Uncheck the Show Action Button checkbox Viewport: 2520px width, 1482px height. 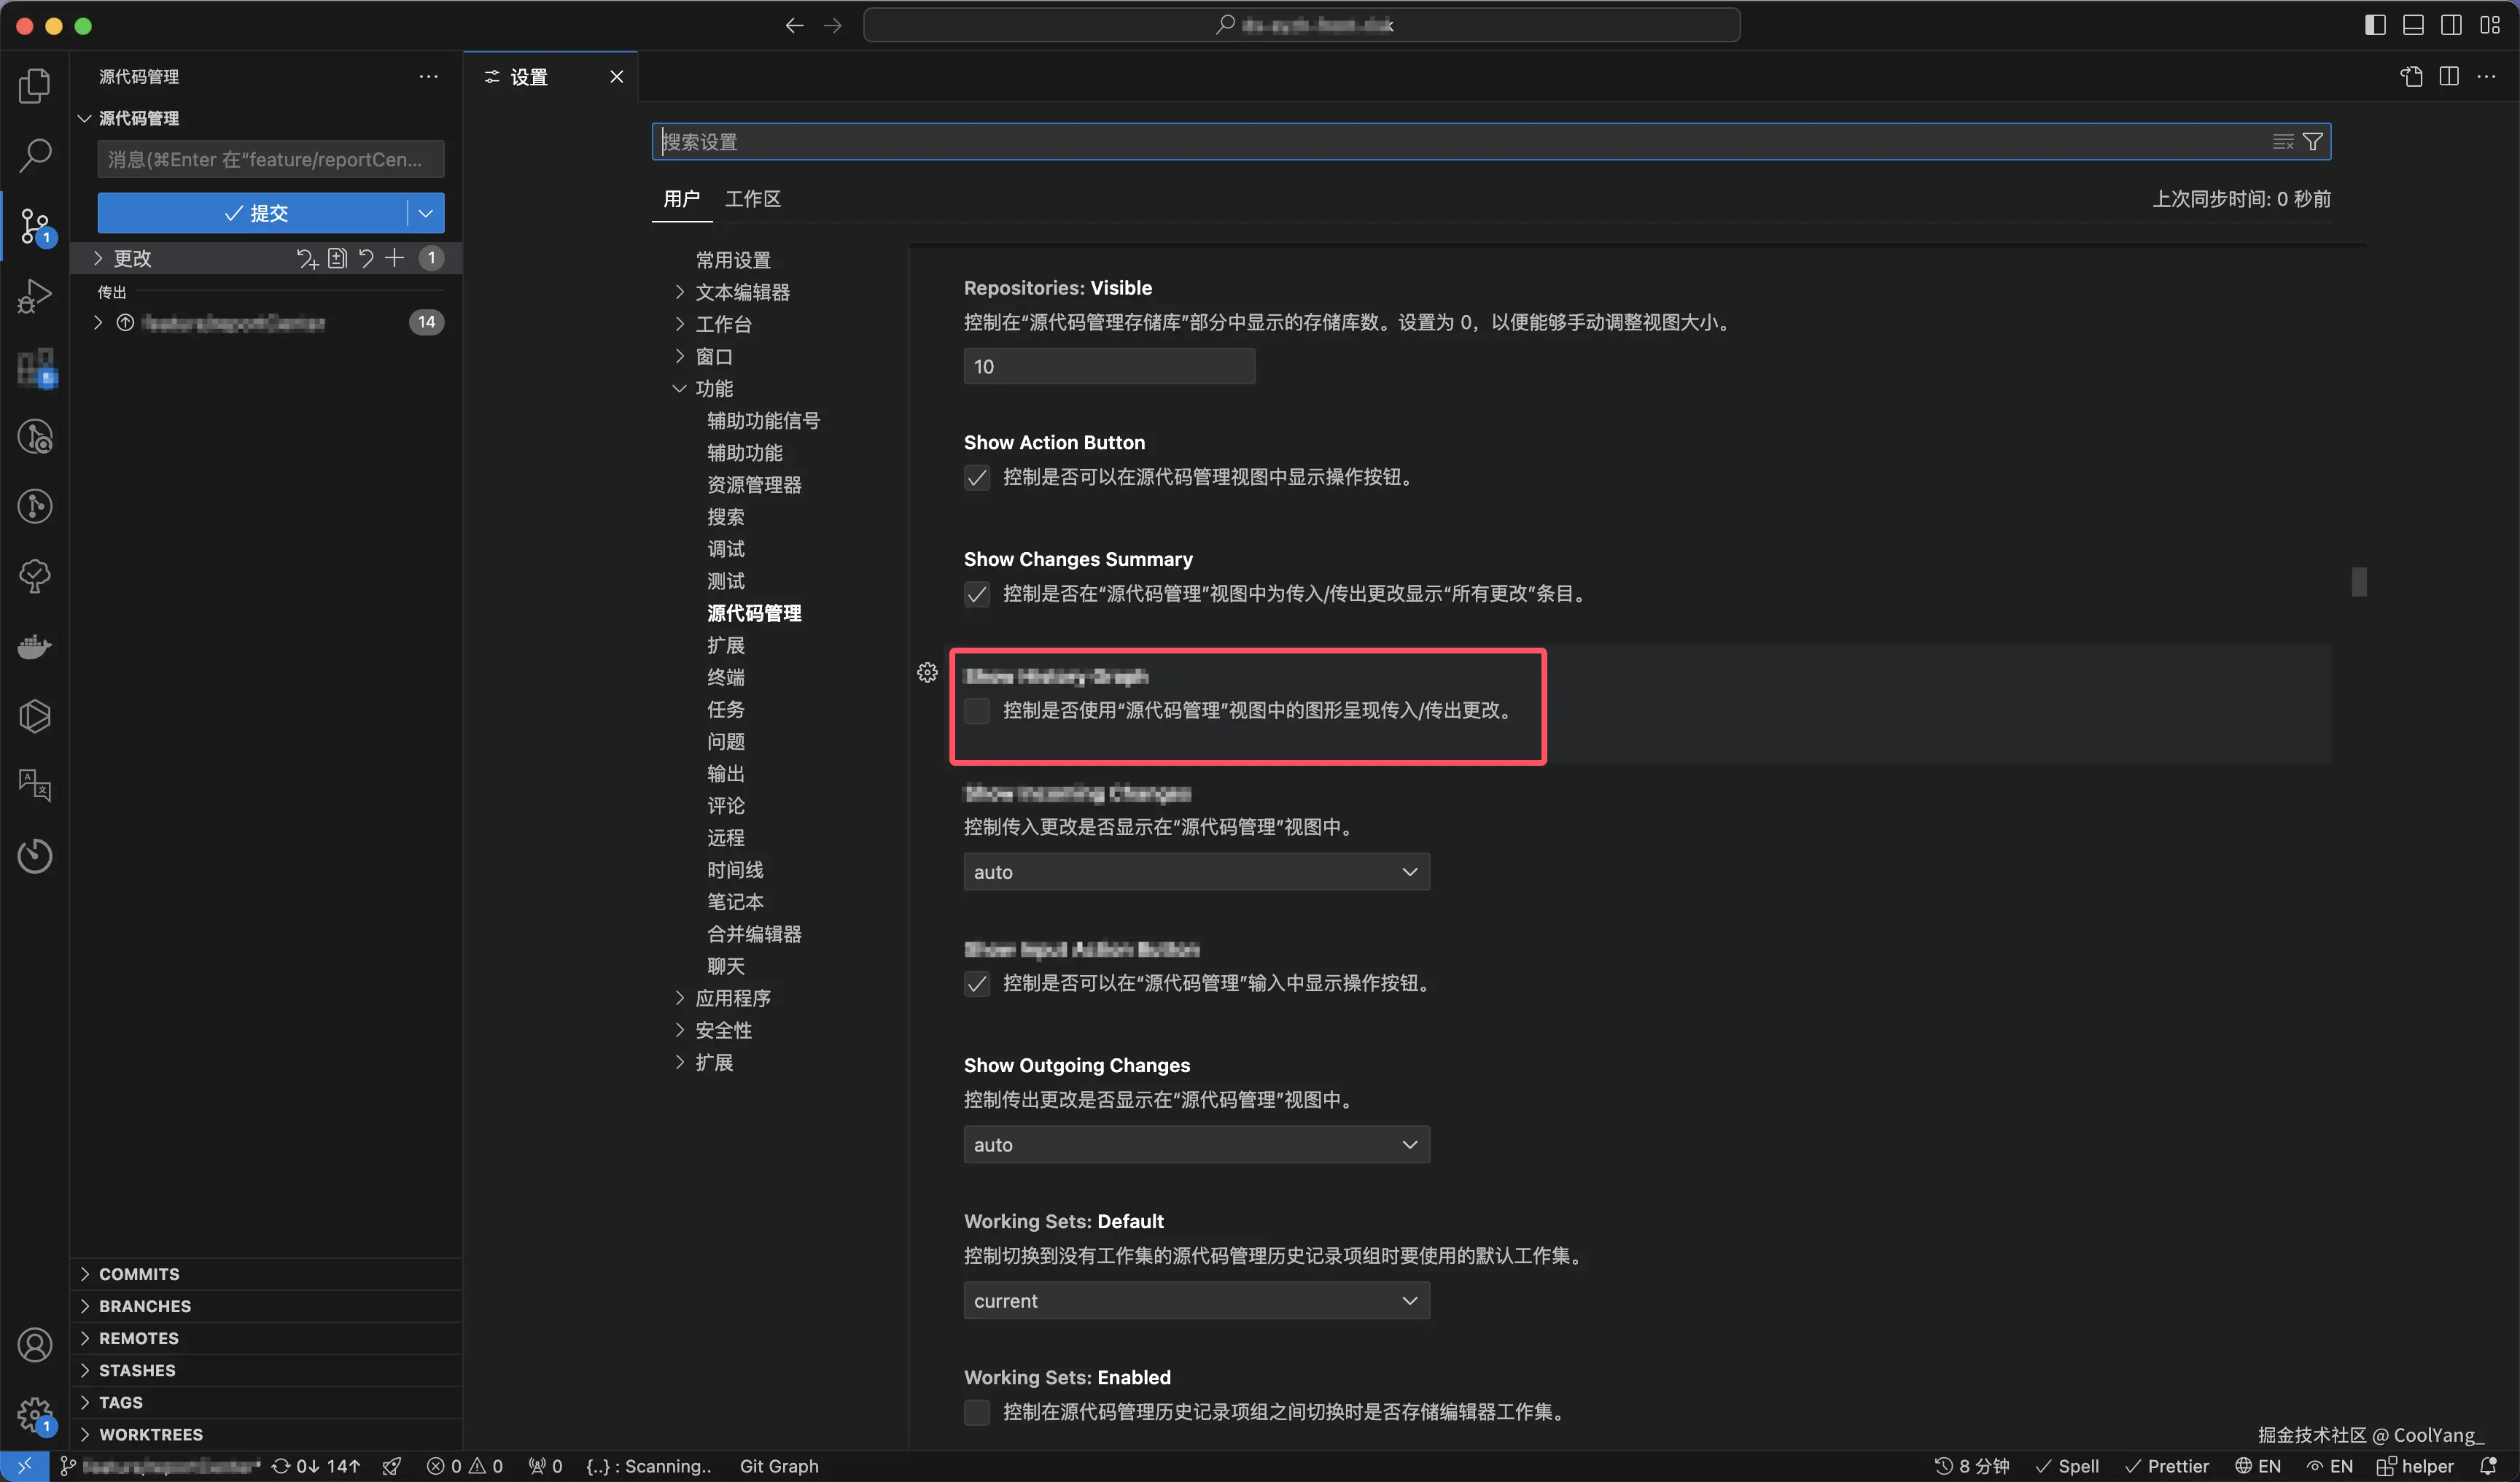[x=977, y=477]
